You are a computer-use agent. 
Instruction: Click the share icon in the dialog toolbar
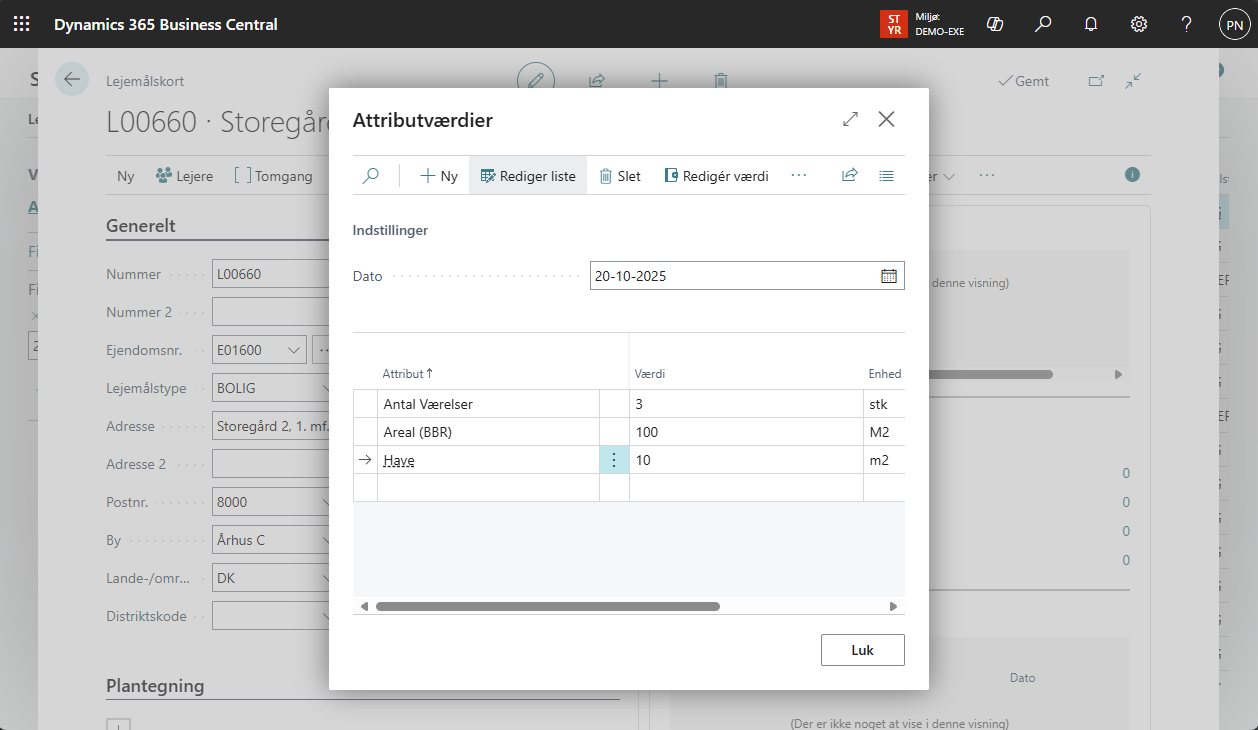(x=849, y=176)
